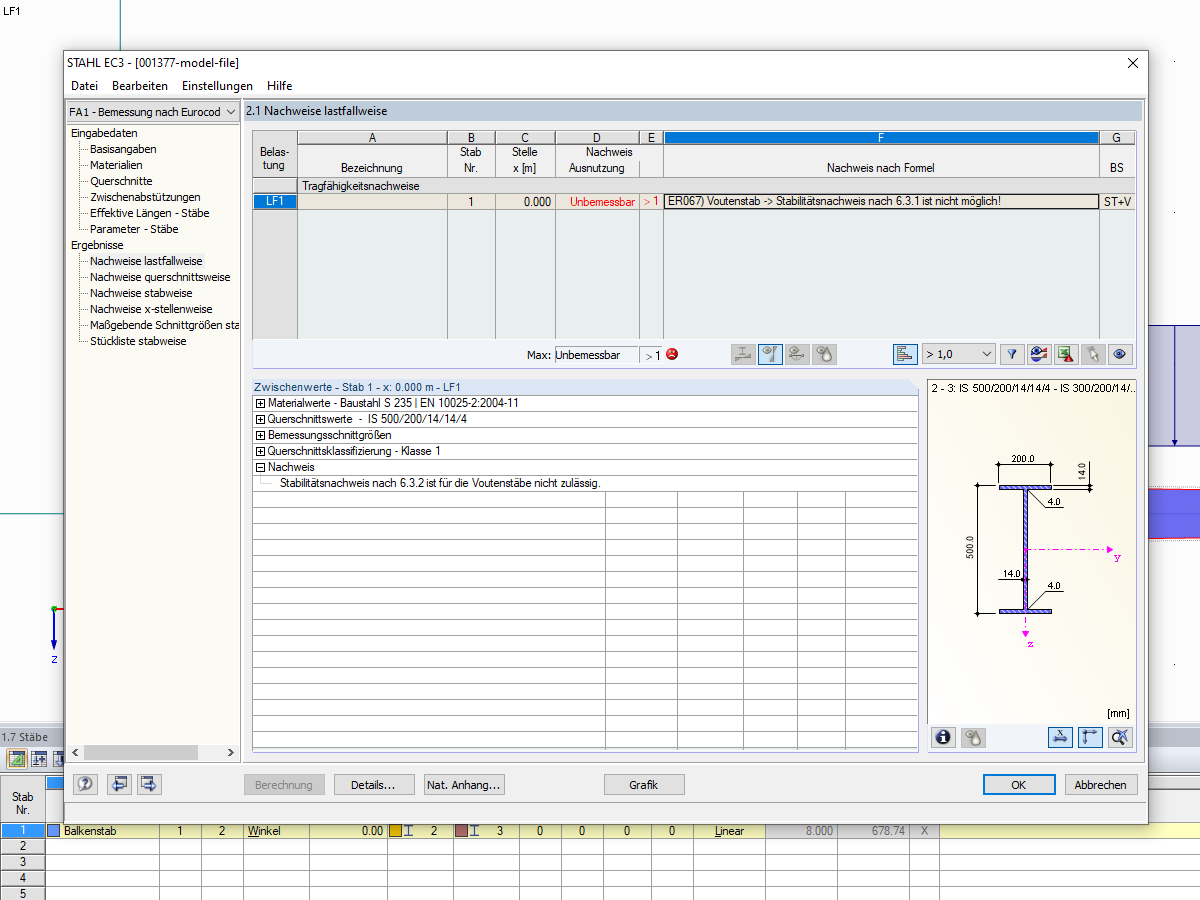This screenshot has width=1200, height=900.
Task: Click the Grafik button
Action: click(x=644, y=785)
